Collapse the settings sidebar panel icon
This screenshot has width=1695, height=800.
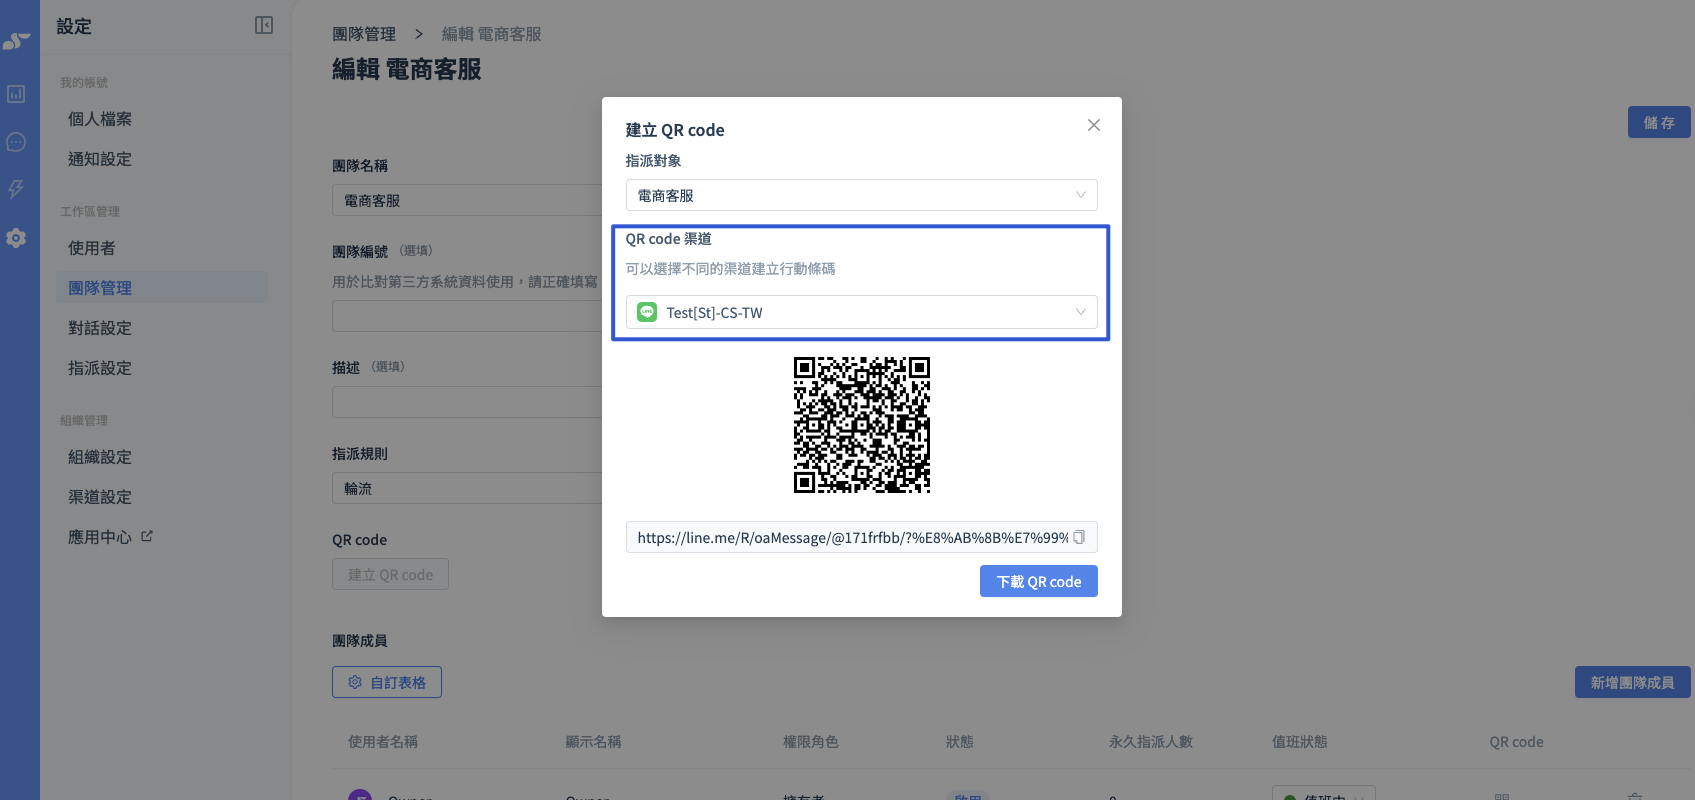point(264,25)
